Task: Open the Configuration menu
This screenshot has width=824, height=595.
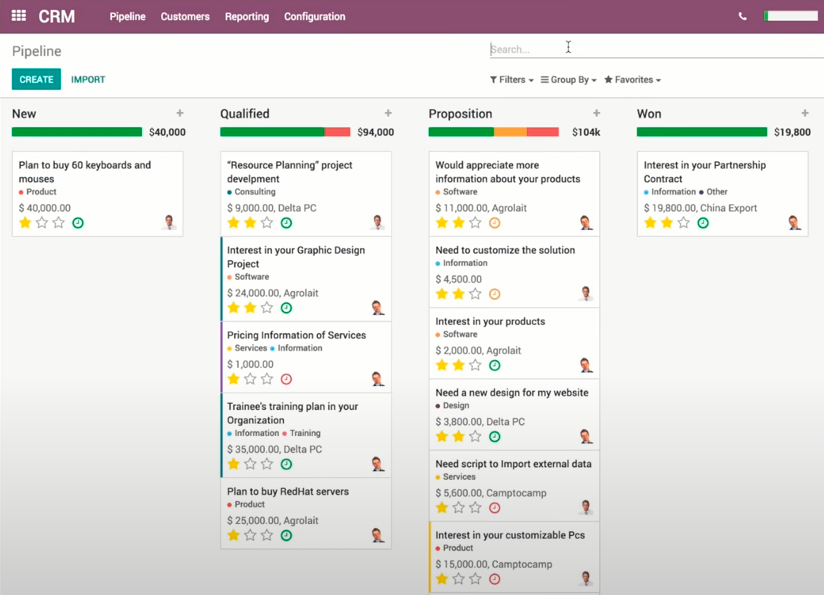Action: [314, 17]
